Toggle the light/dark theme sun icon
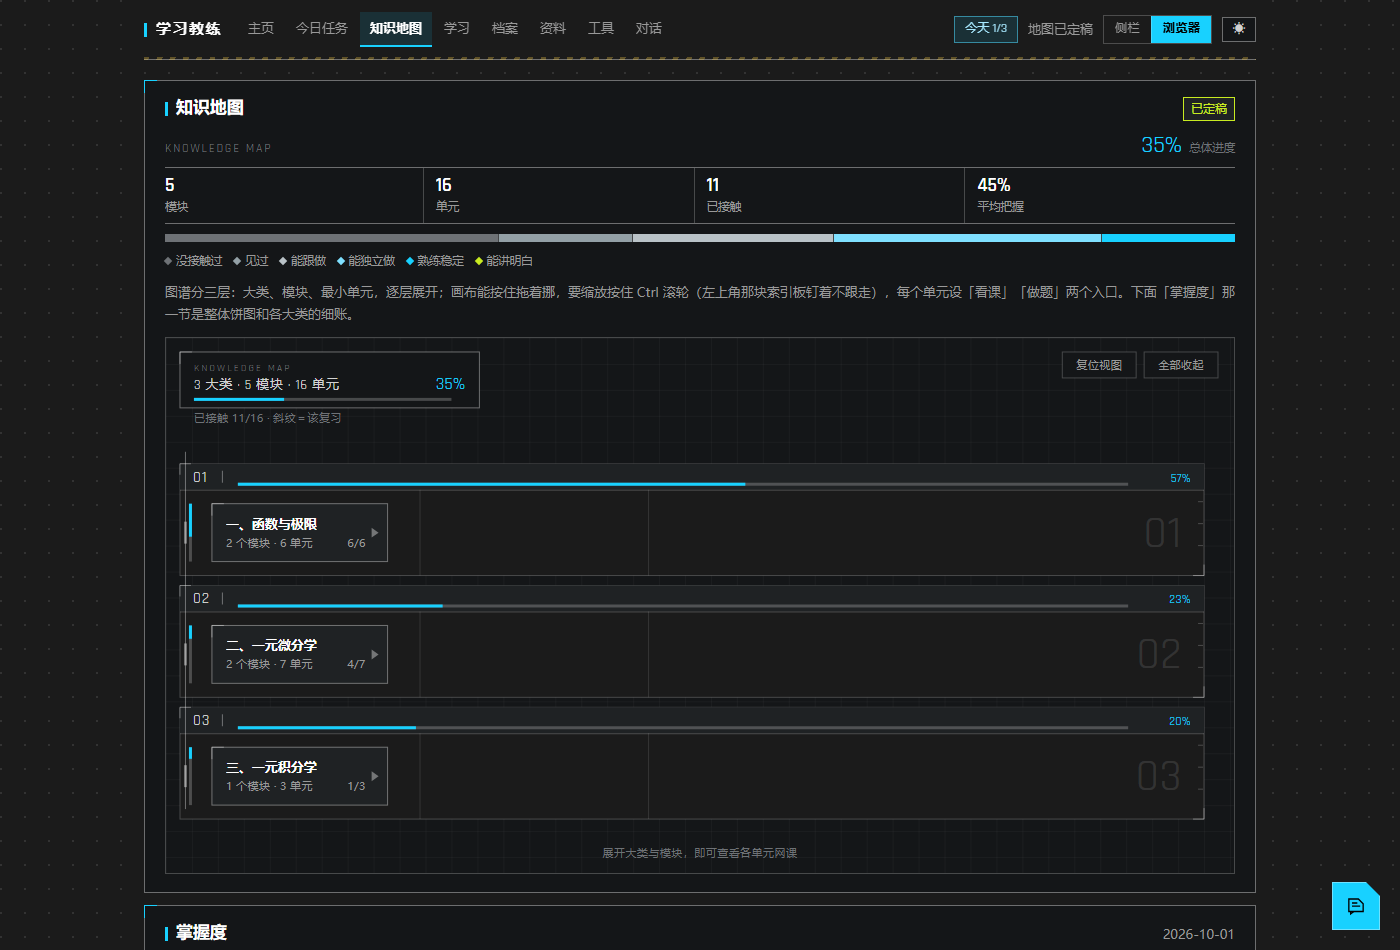Screen dimensions: 1400x950 coord(1238,29)
